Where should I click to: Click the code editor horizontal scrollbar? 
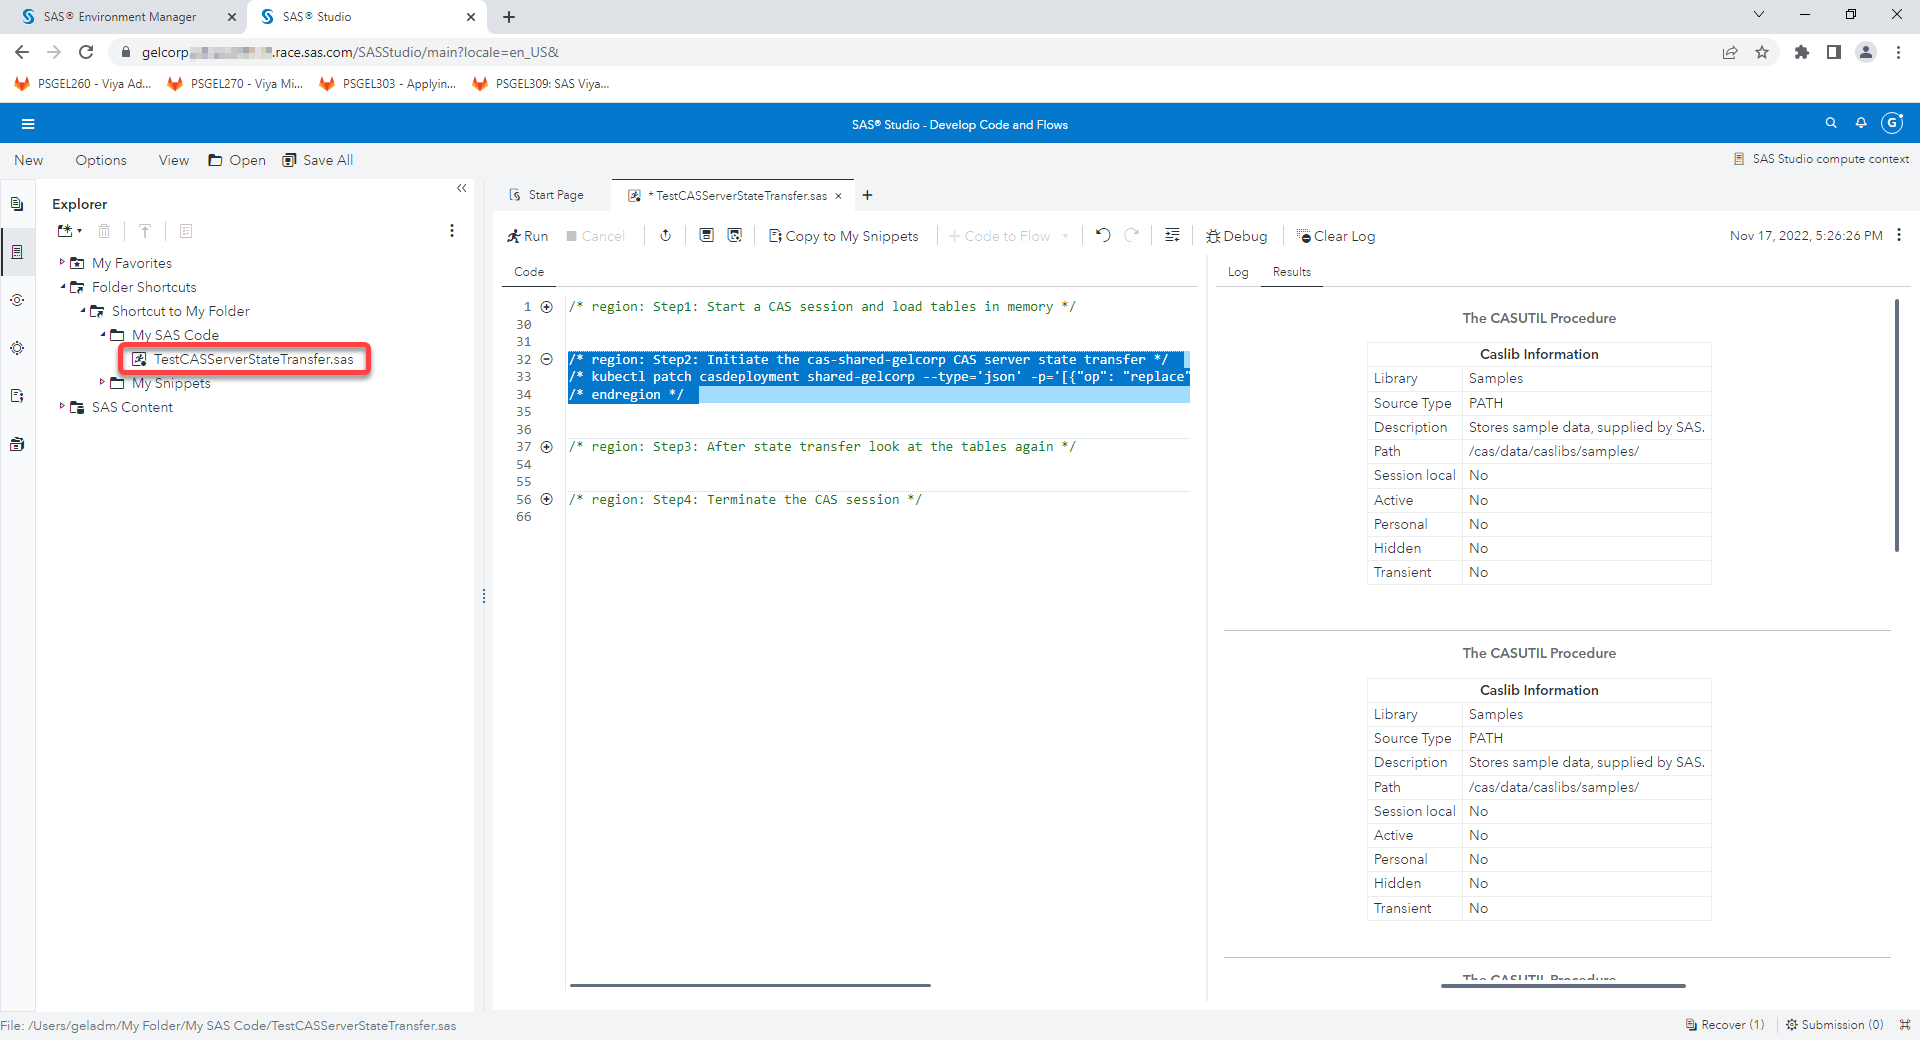[x=750, y=985]
